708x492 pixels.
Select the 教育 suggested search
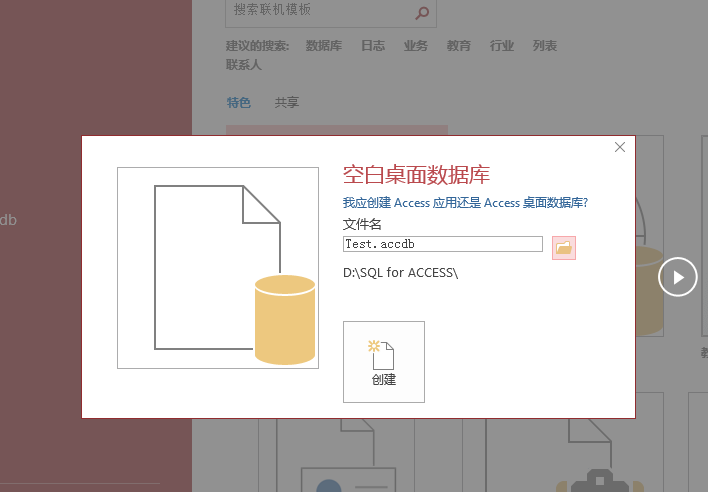click(458, 46)
